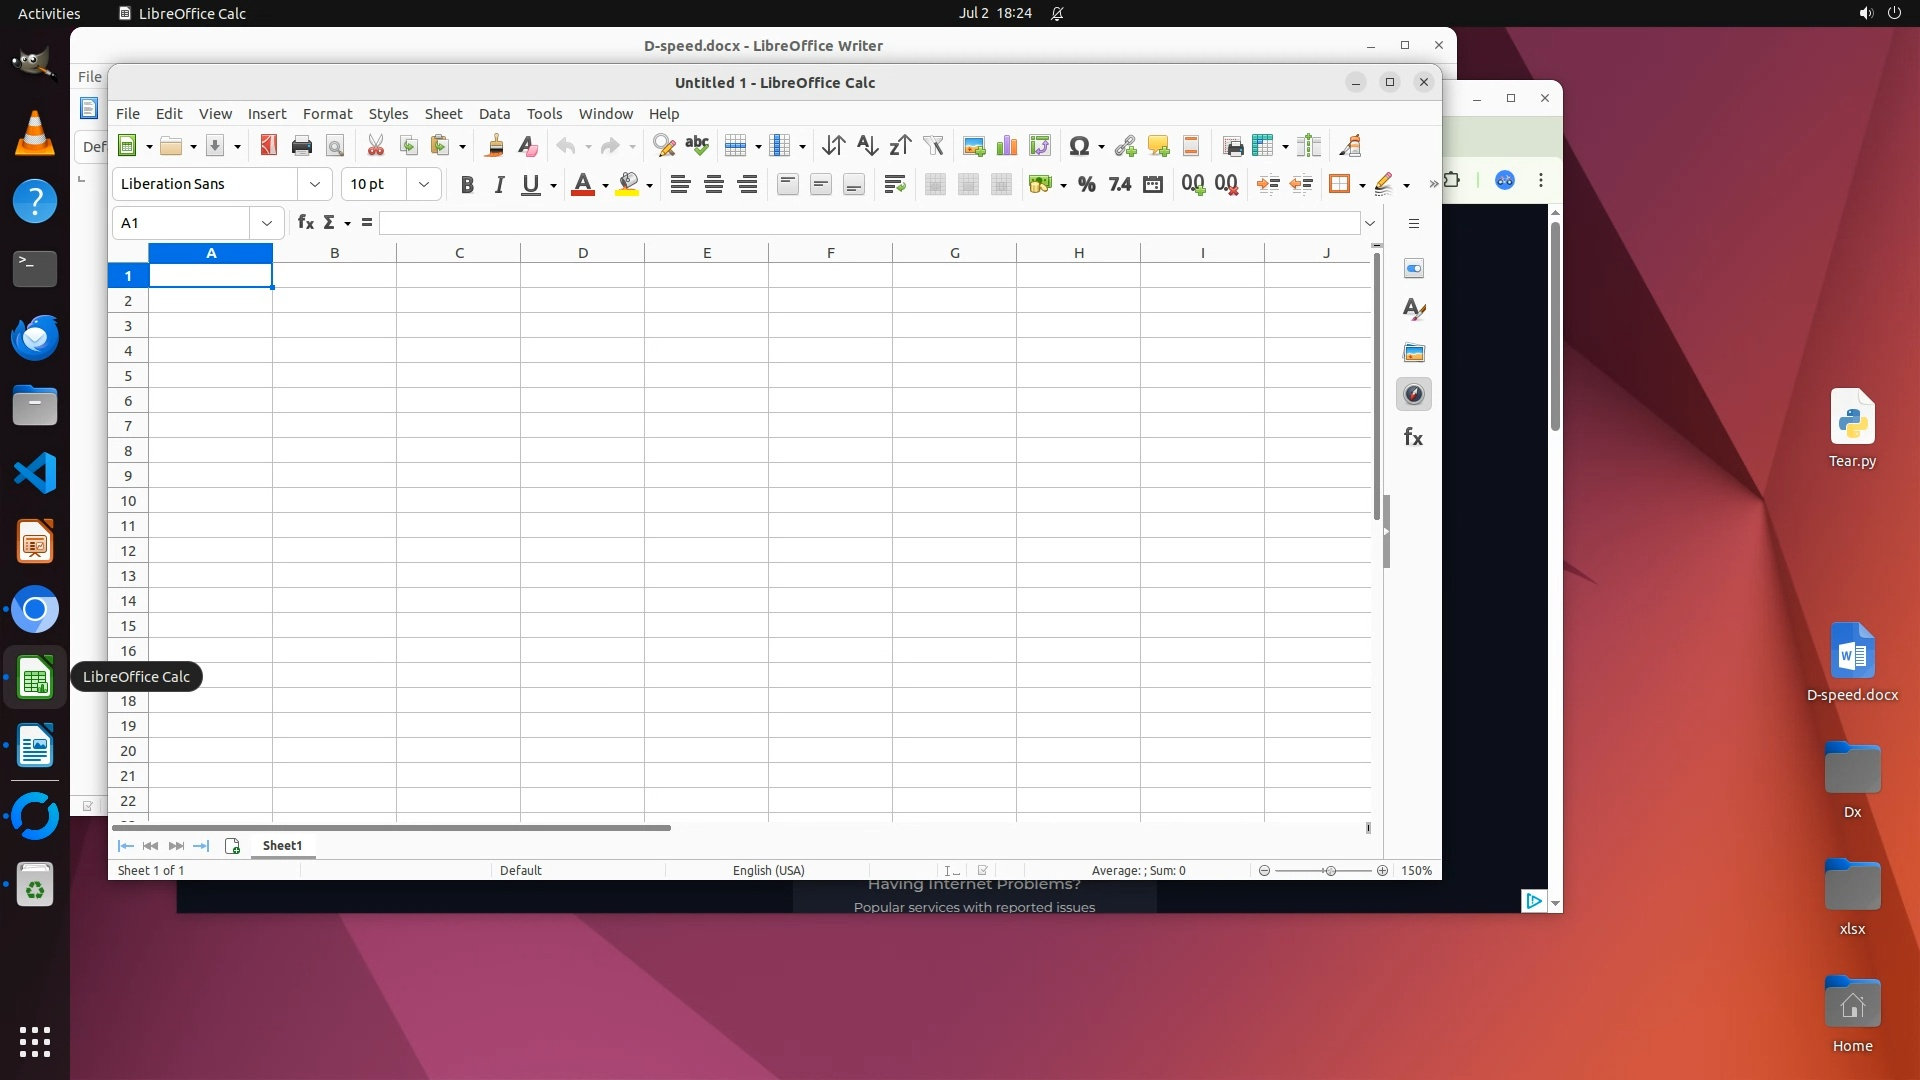The width and height of the screenshot is (1920, 1080).
Task: Toggle Wrap Text button
Action: point(894,184)
